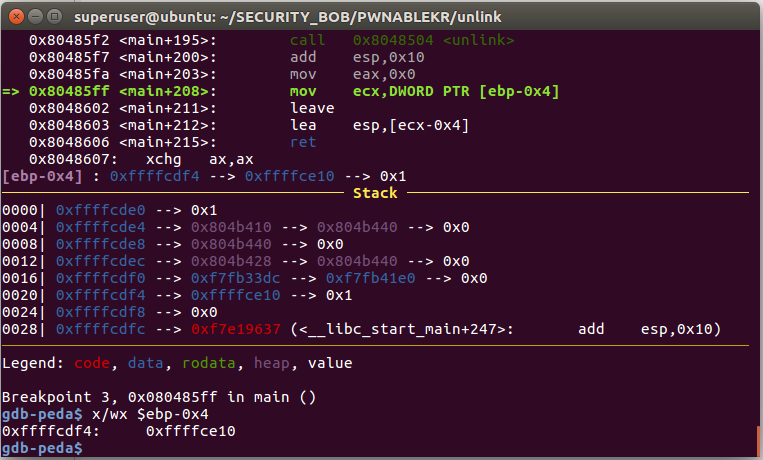Click the '[ebp-0x4]' label

point(42,176)
